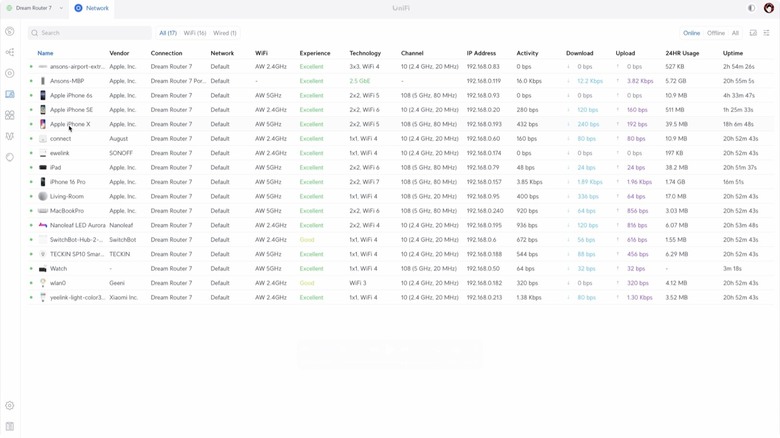
Task: Click the Apple iPhone 6s device icon
Action: [x=43, y=95]
